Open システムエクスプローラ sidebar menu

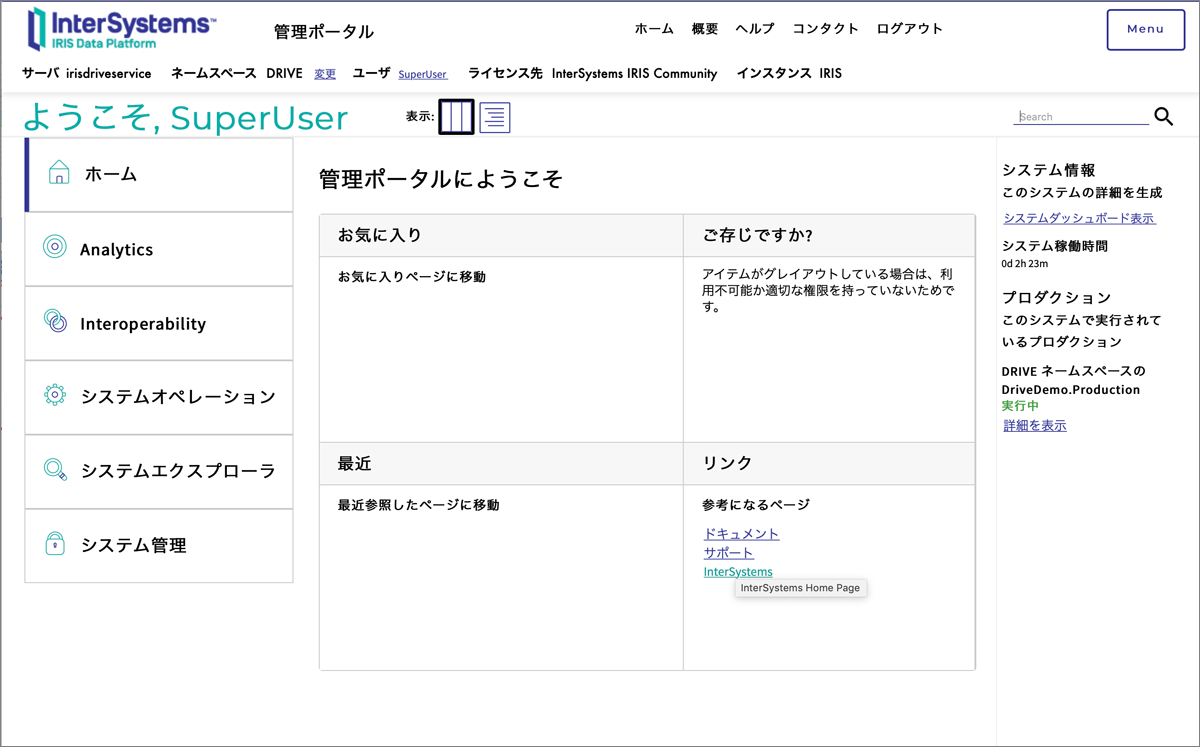(159, 471)
